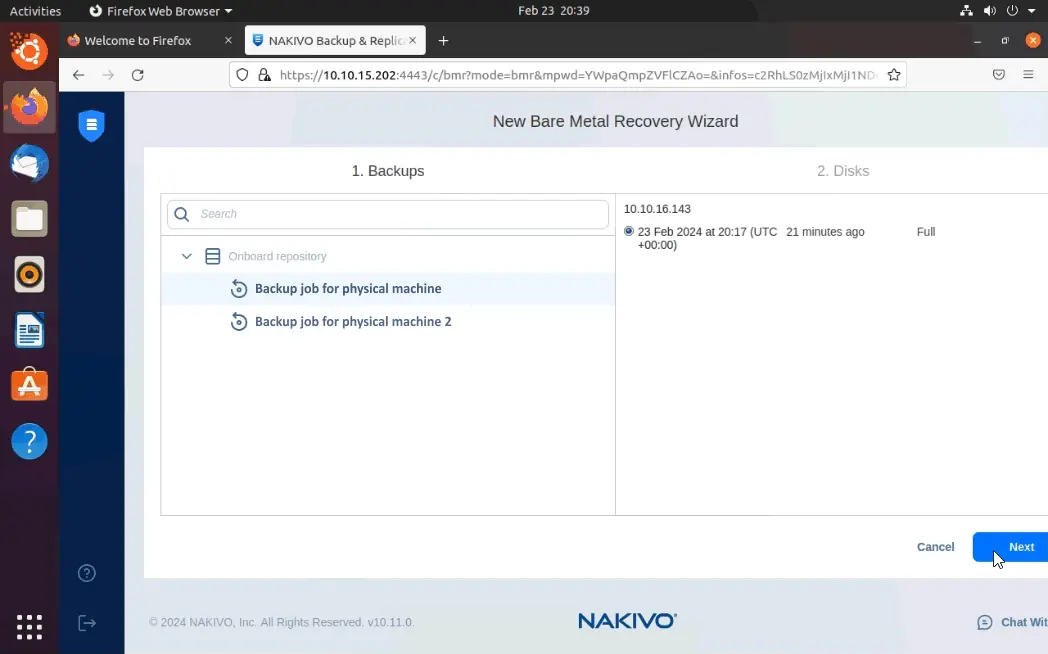Screen dimensions: 1048x654
Task: Open Firefox Pocket save icon
Action: click(999, 75)
